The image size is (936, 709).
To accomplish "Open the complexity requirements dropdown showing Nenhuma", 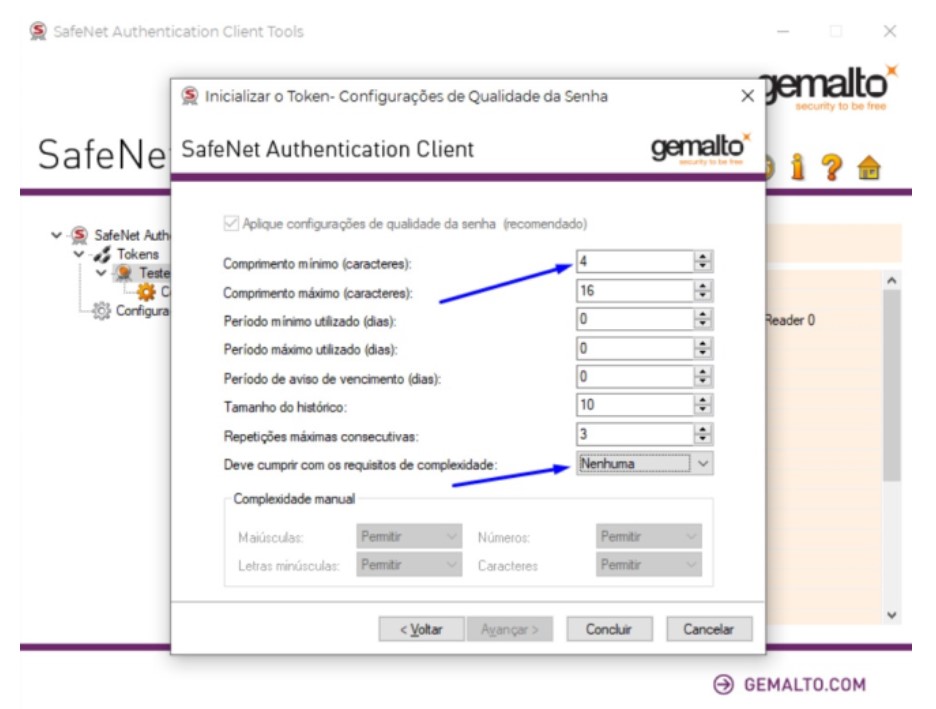I will tap(645, 464).
